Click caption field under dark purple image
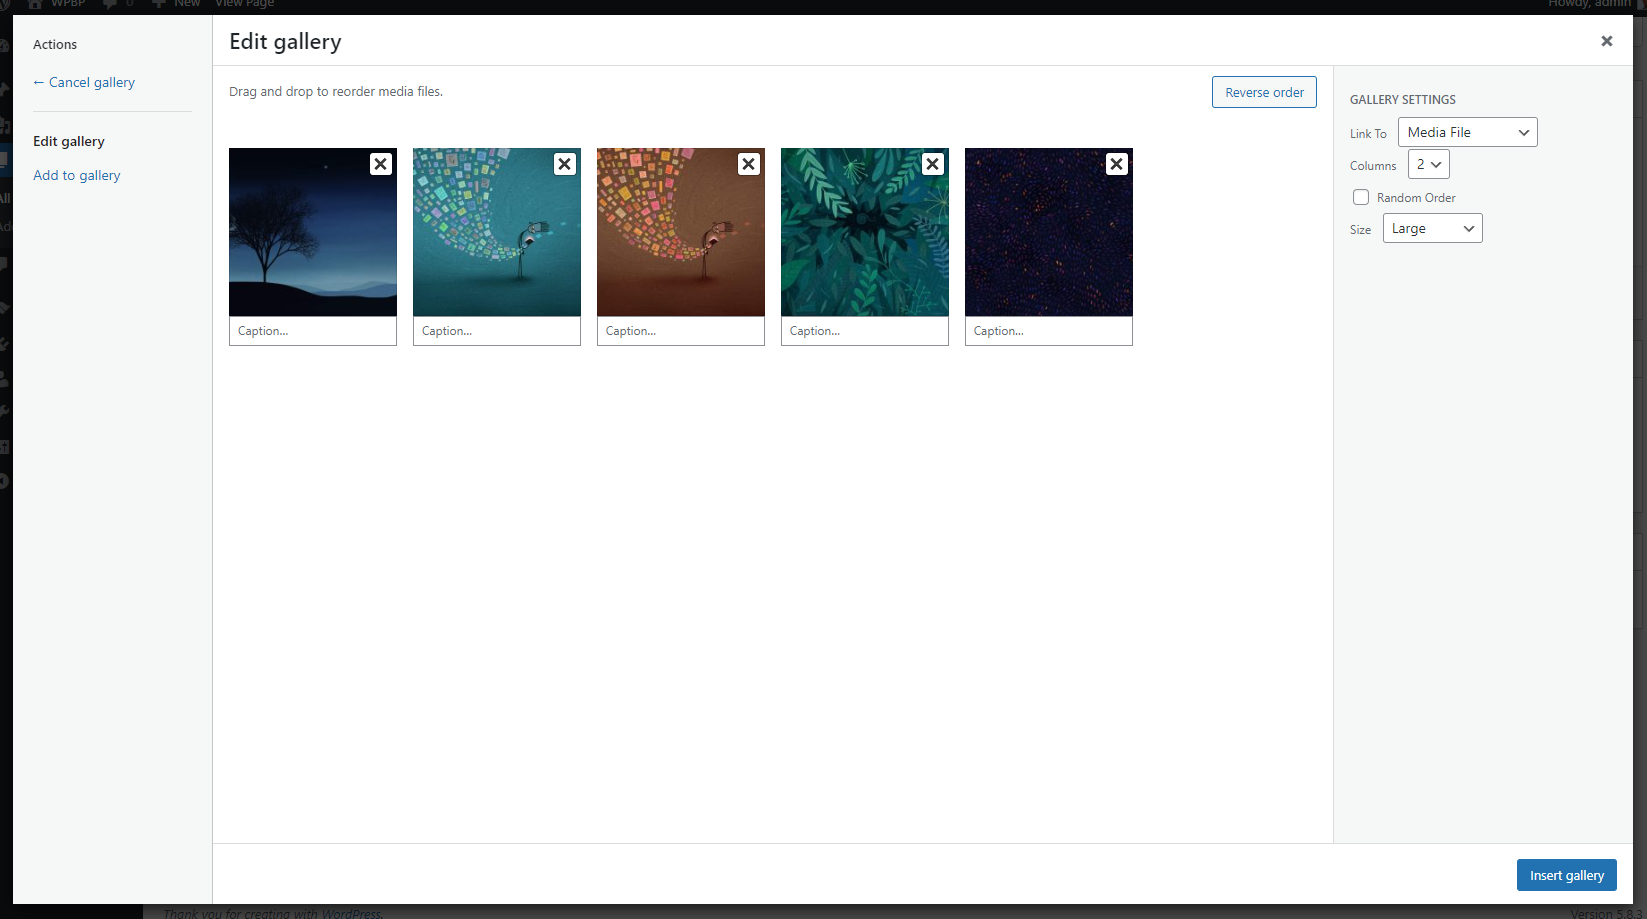The height and width of the screenshot is (919, 1647). click(x=1048, y=331)
